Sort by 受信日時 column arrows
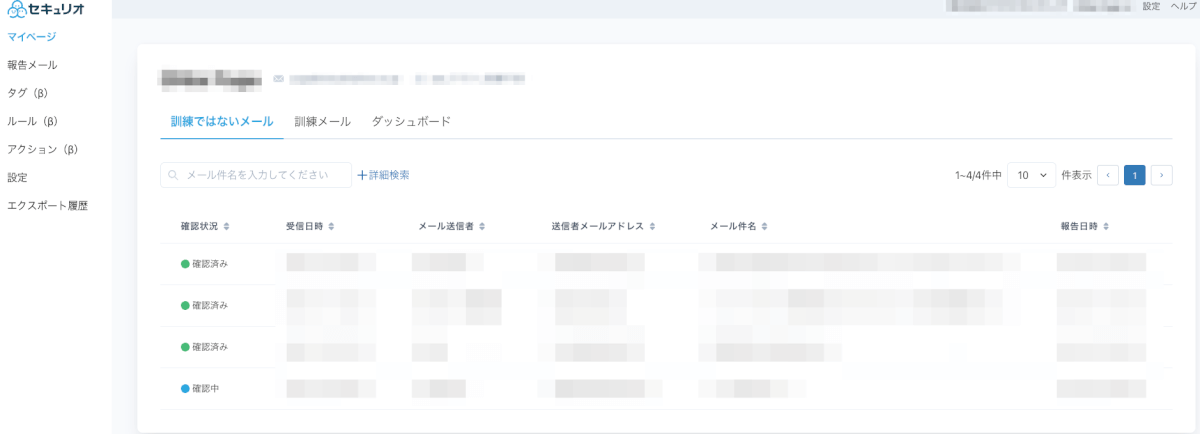The height and width of the screenshot is (434, 1200). pos(331,227)
